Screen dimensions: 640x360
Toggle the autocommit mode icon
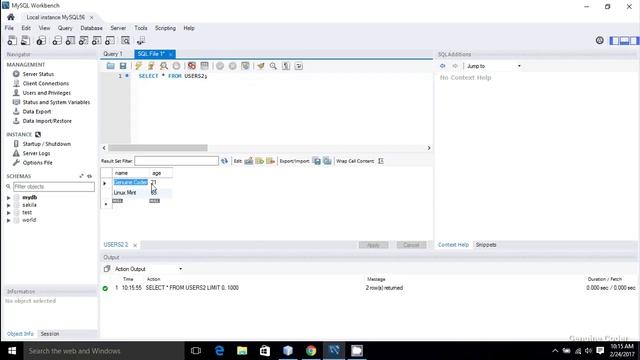(x=245, y=66)
